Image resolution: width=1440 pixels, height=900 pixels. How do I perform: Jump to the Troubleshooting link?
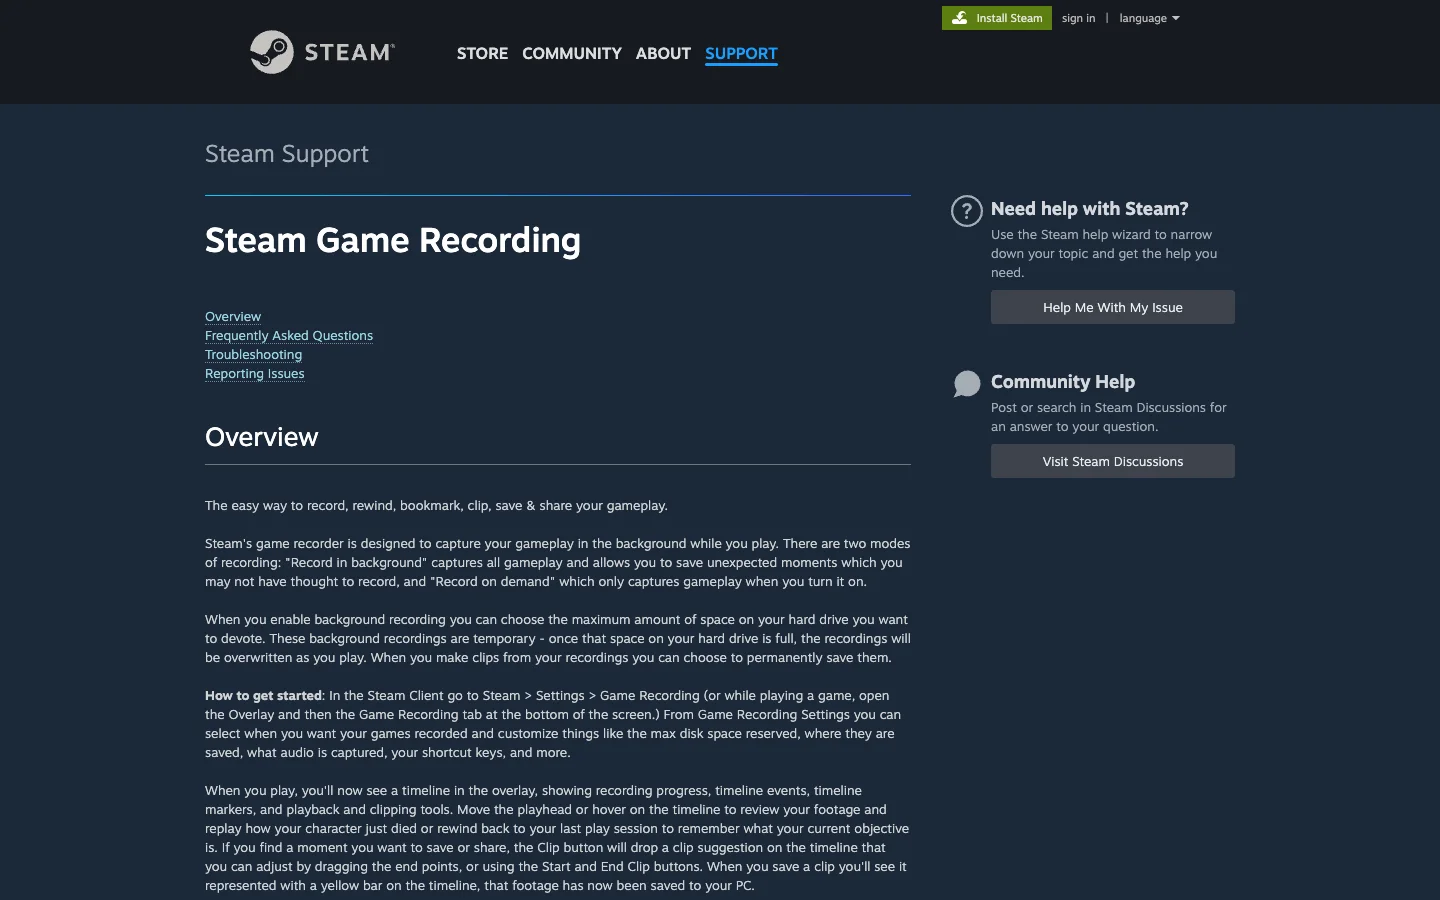(x=253, y=354)
